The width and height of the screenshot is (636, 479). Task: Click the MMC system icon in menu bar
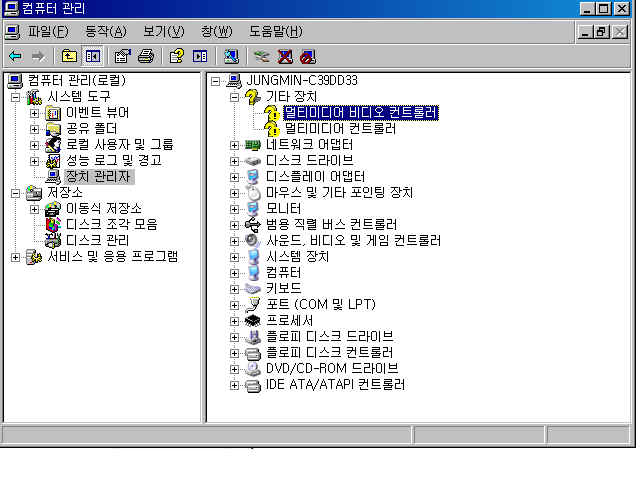[x=12, y=32]
